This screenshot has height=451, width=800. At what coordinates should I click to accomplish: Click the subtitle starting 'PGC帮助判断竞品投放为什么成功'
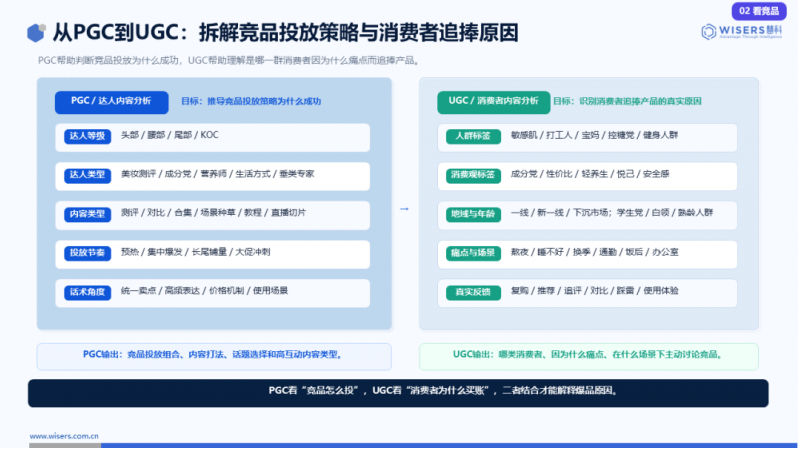[230, 61]
